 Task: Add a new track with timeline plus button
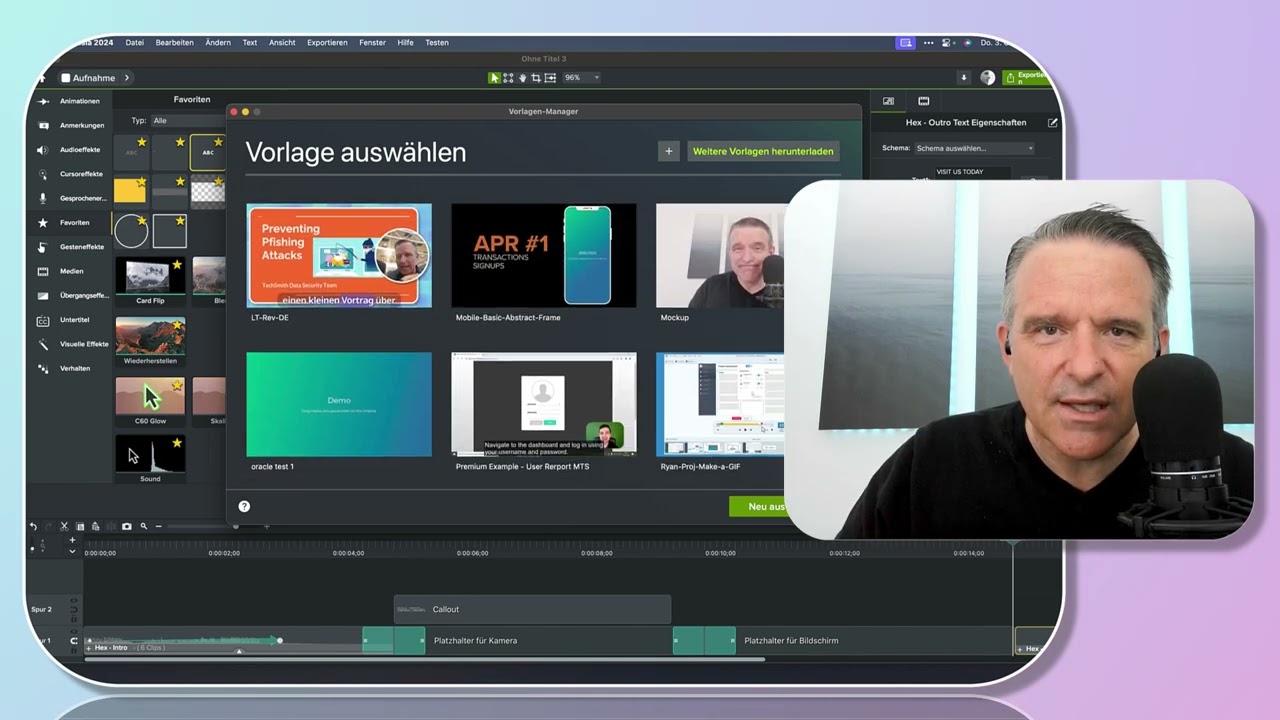click(72, 540)
